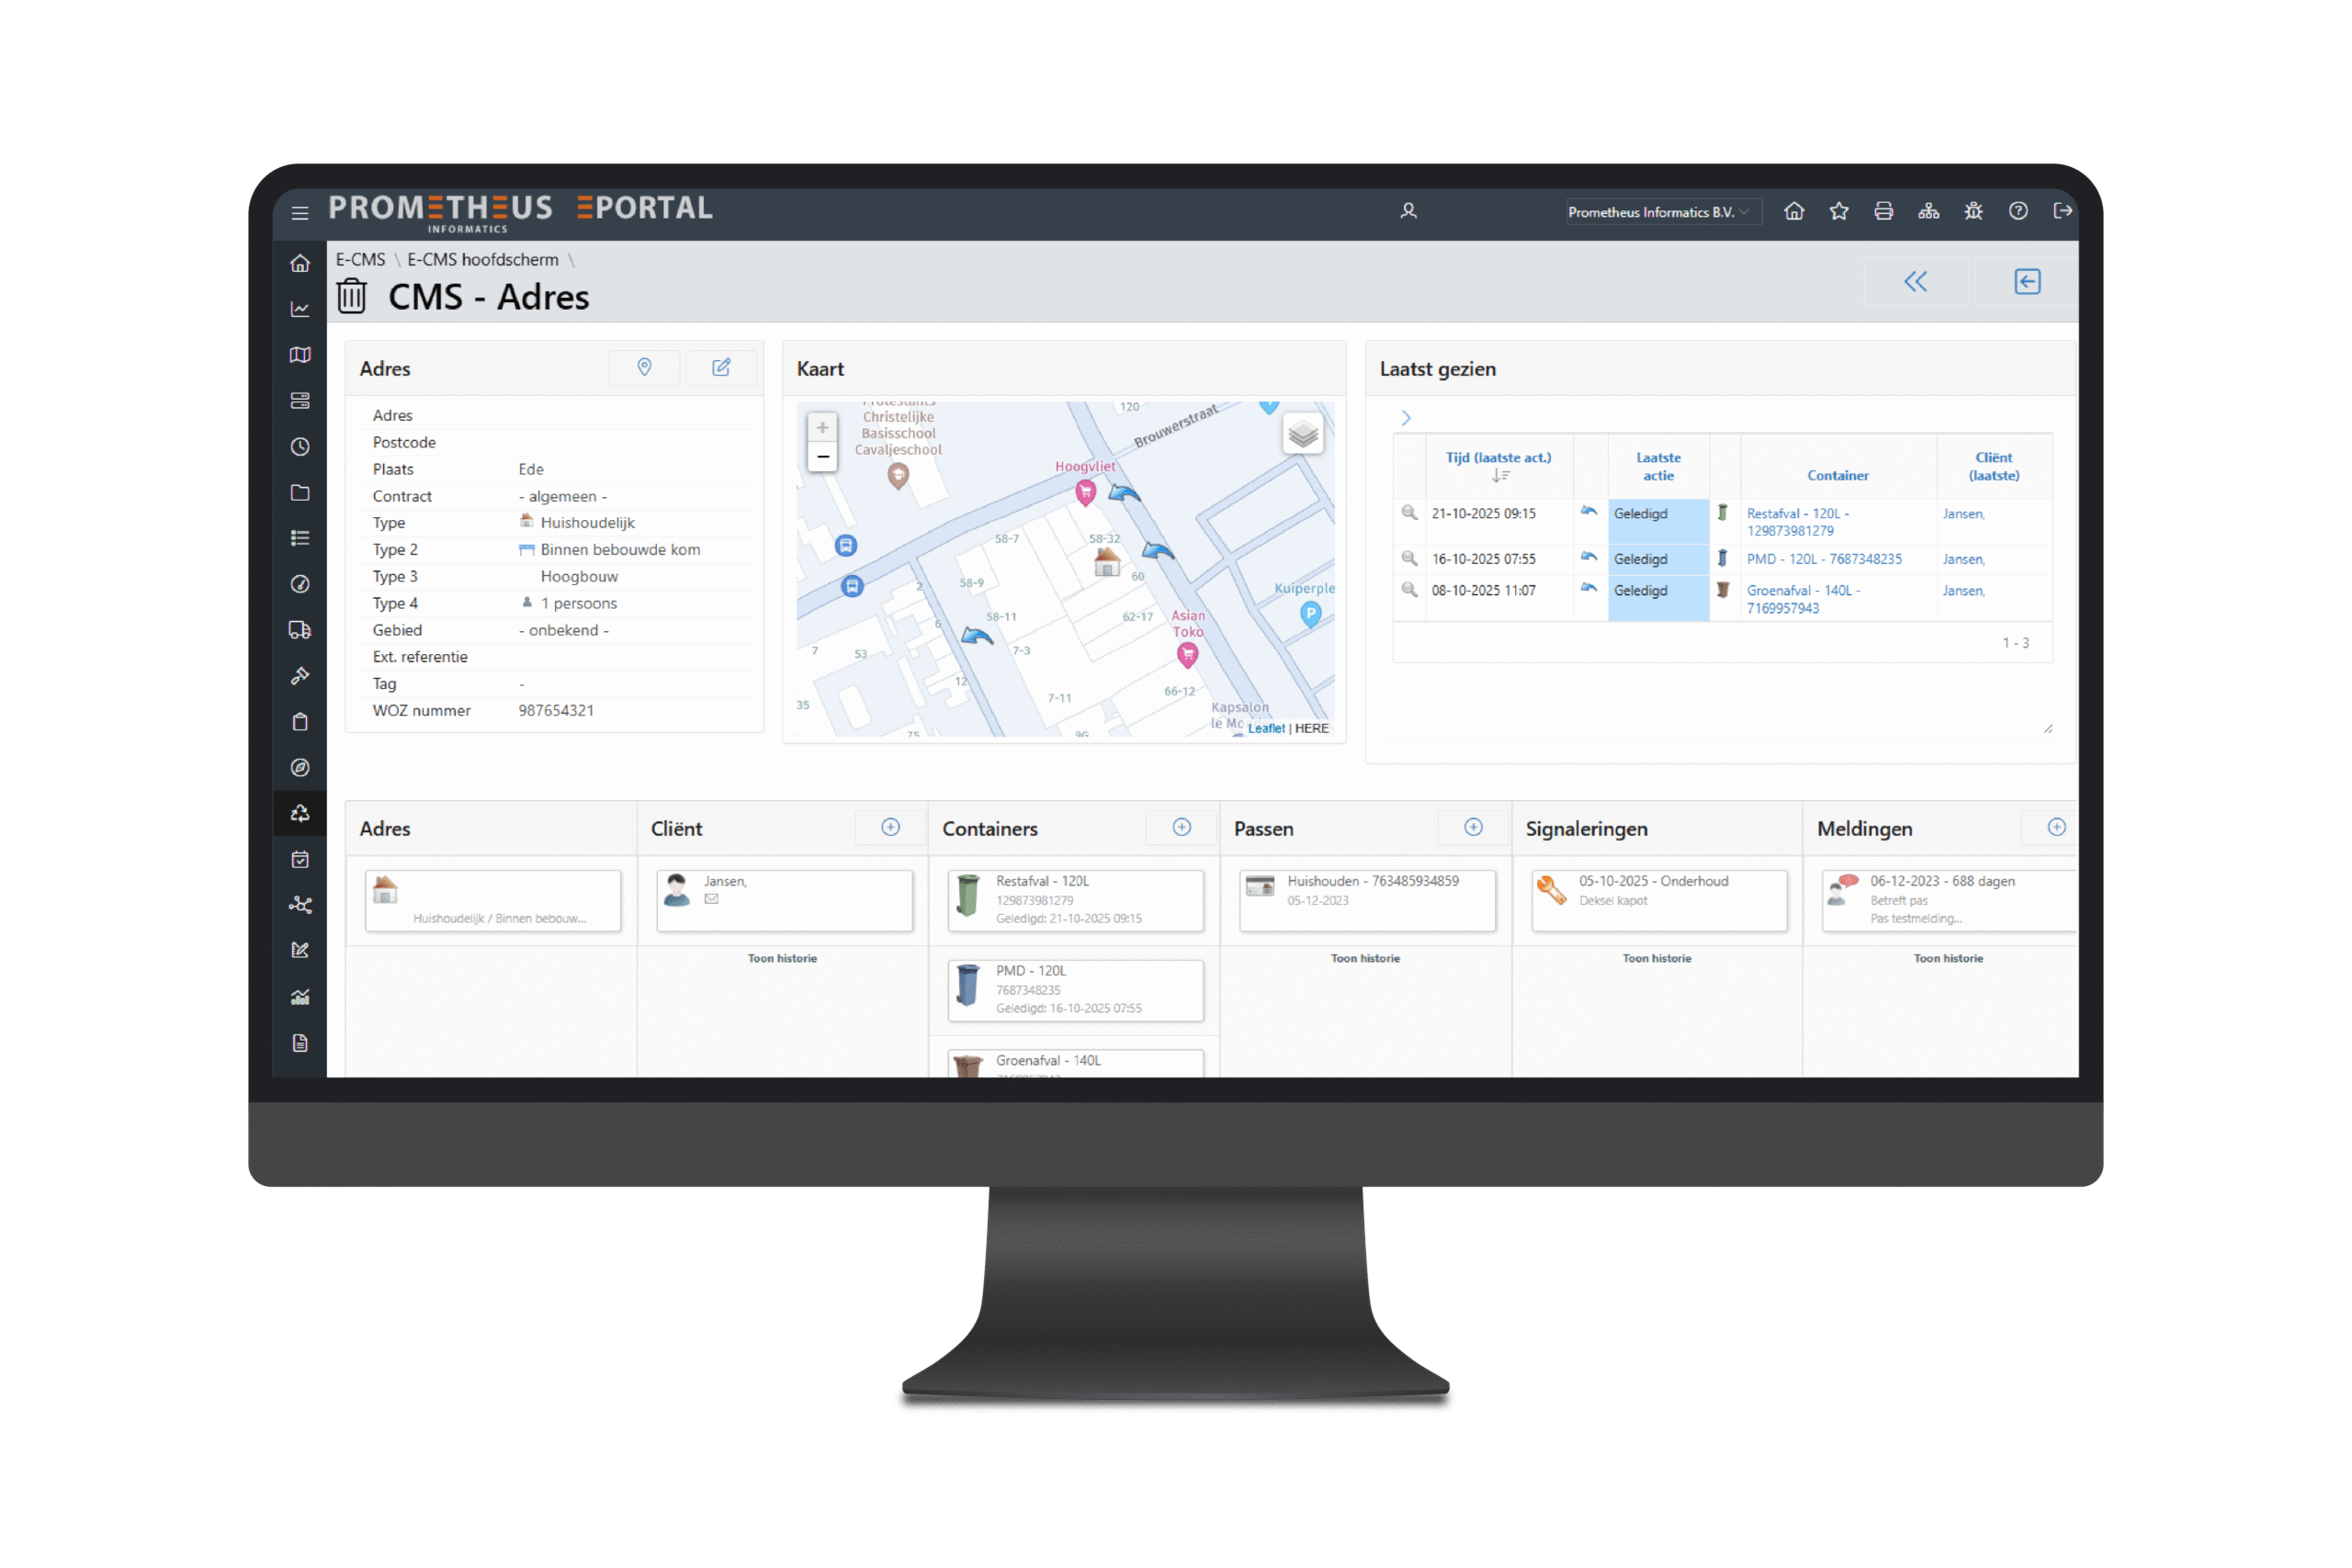Screen dimensions: 2352x1568
Task: Click the map pin icon in Adres panel
Action: pos(644,367)
